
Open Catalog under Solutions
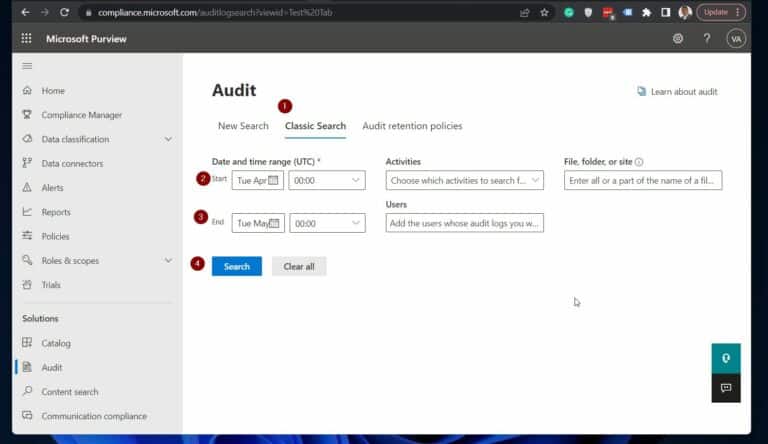click(x=56, y=343)
